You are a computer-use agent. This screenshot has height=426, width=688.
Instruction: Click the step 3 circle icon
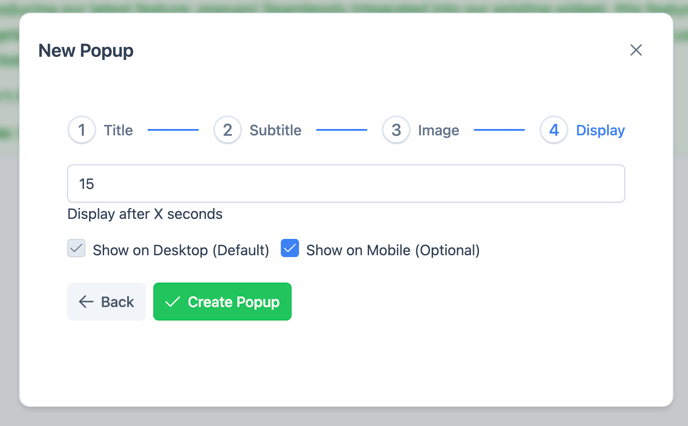click(x=396, y=130)
